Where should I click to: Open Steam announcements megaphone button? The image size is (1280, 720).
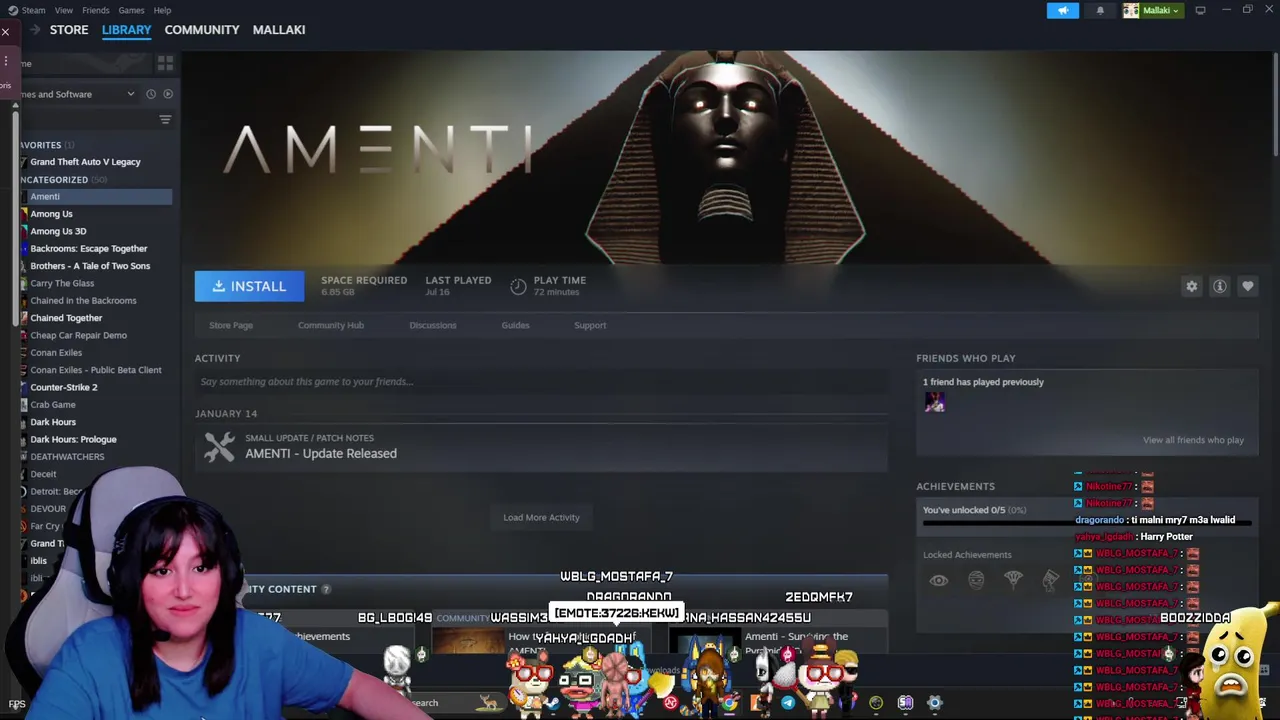click(x=1063, y=10)
